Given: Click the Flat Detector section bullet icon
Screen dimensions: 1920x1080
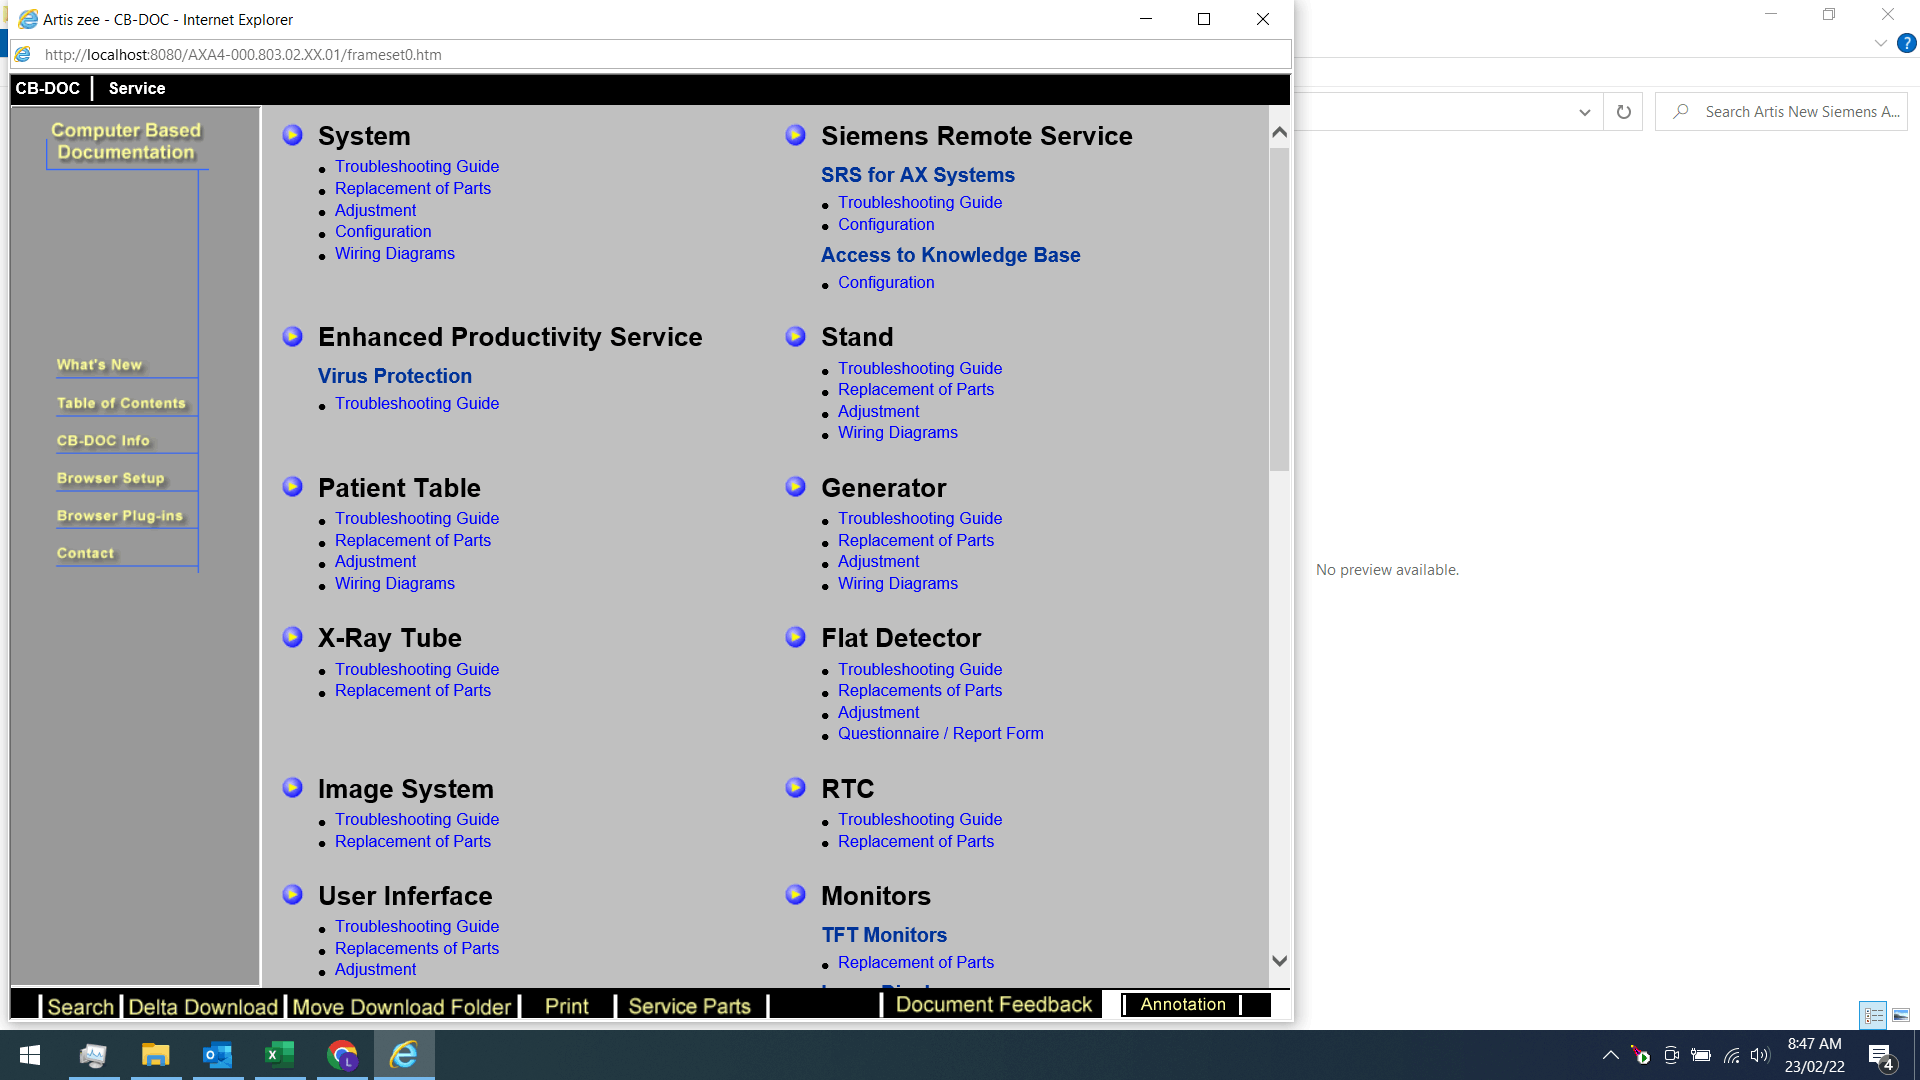Looking at the screenshot, I should [x=795, y=637].
